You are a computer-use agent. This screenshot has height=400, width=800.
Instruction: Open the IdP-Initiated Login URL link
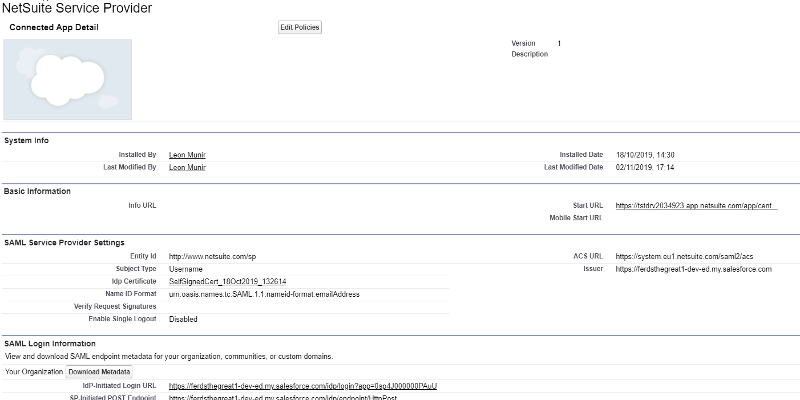pyautogui.click(x=303, y=386)
